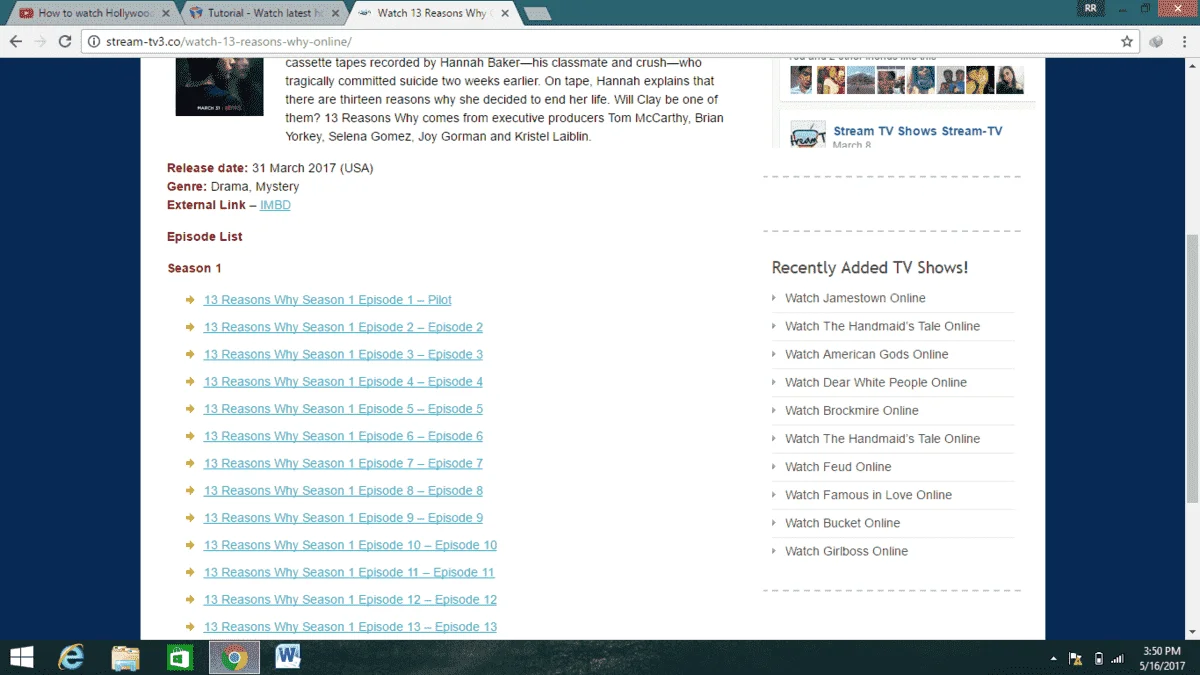Open the Chrome menu (three dots)
1200x675 pixels.
[x=1184, y=42]
